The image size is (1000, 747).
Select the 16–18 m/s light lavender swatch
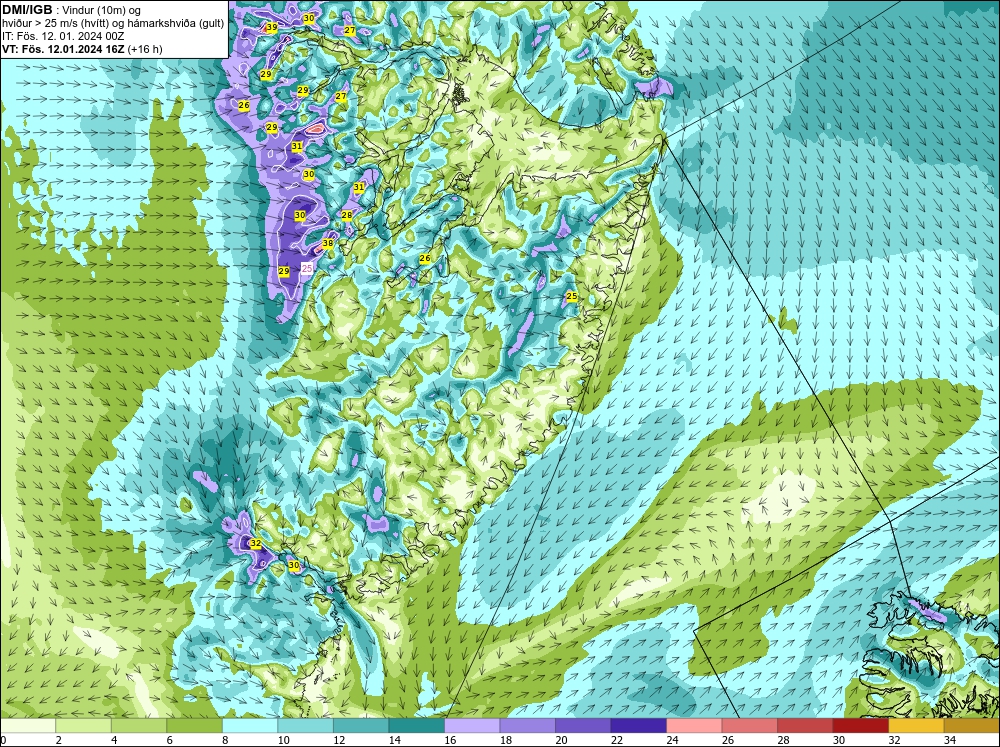[x=472, y=726]
